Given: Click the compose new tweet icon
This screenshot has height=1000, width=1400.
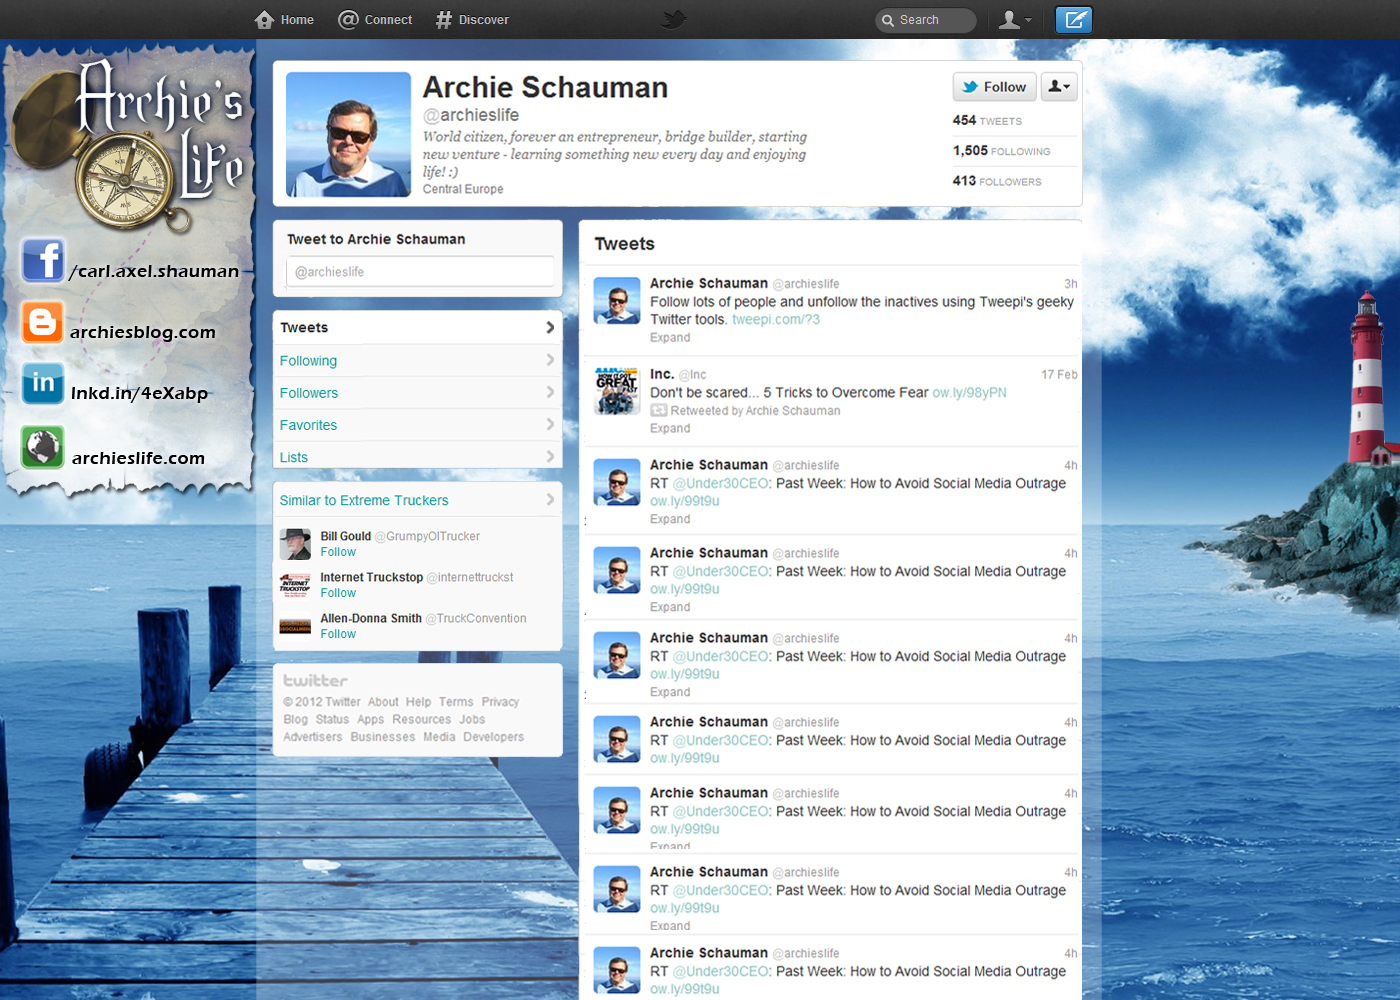Looking at the screenshot, I should pos(1074,20).
